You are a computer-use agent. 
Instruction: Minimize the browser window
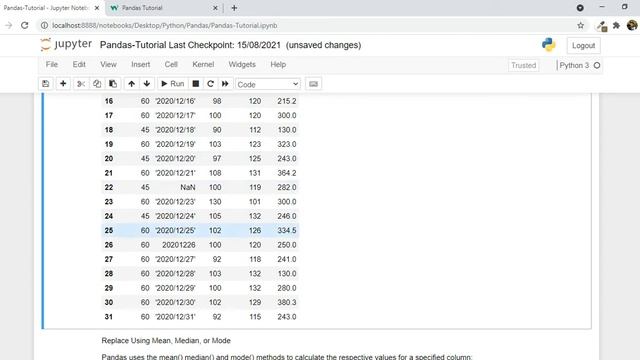[602, 7]
